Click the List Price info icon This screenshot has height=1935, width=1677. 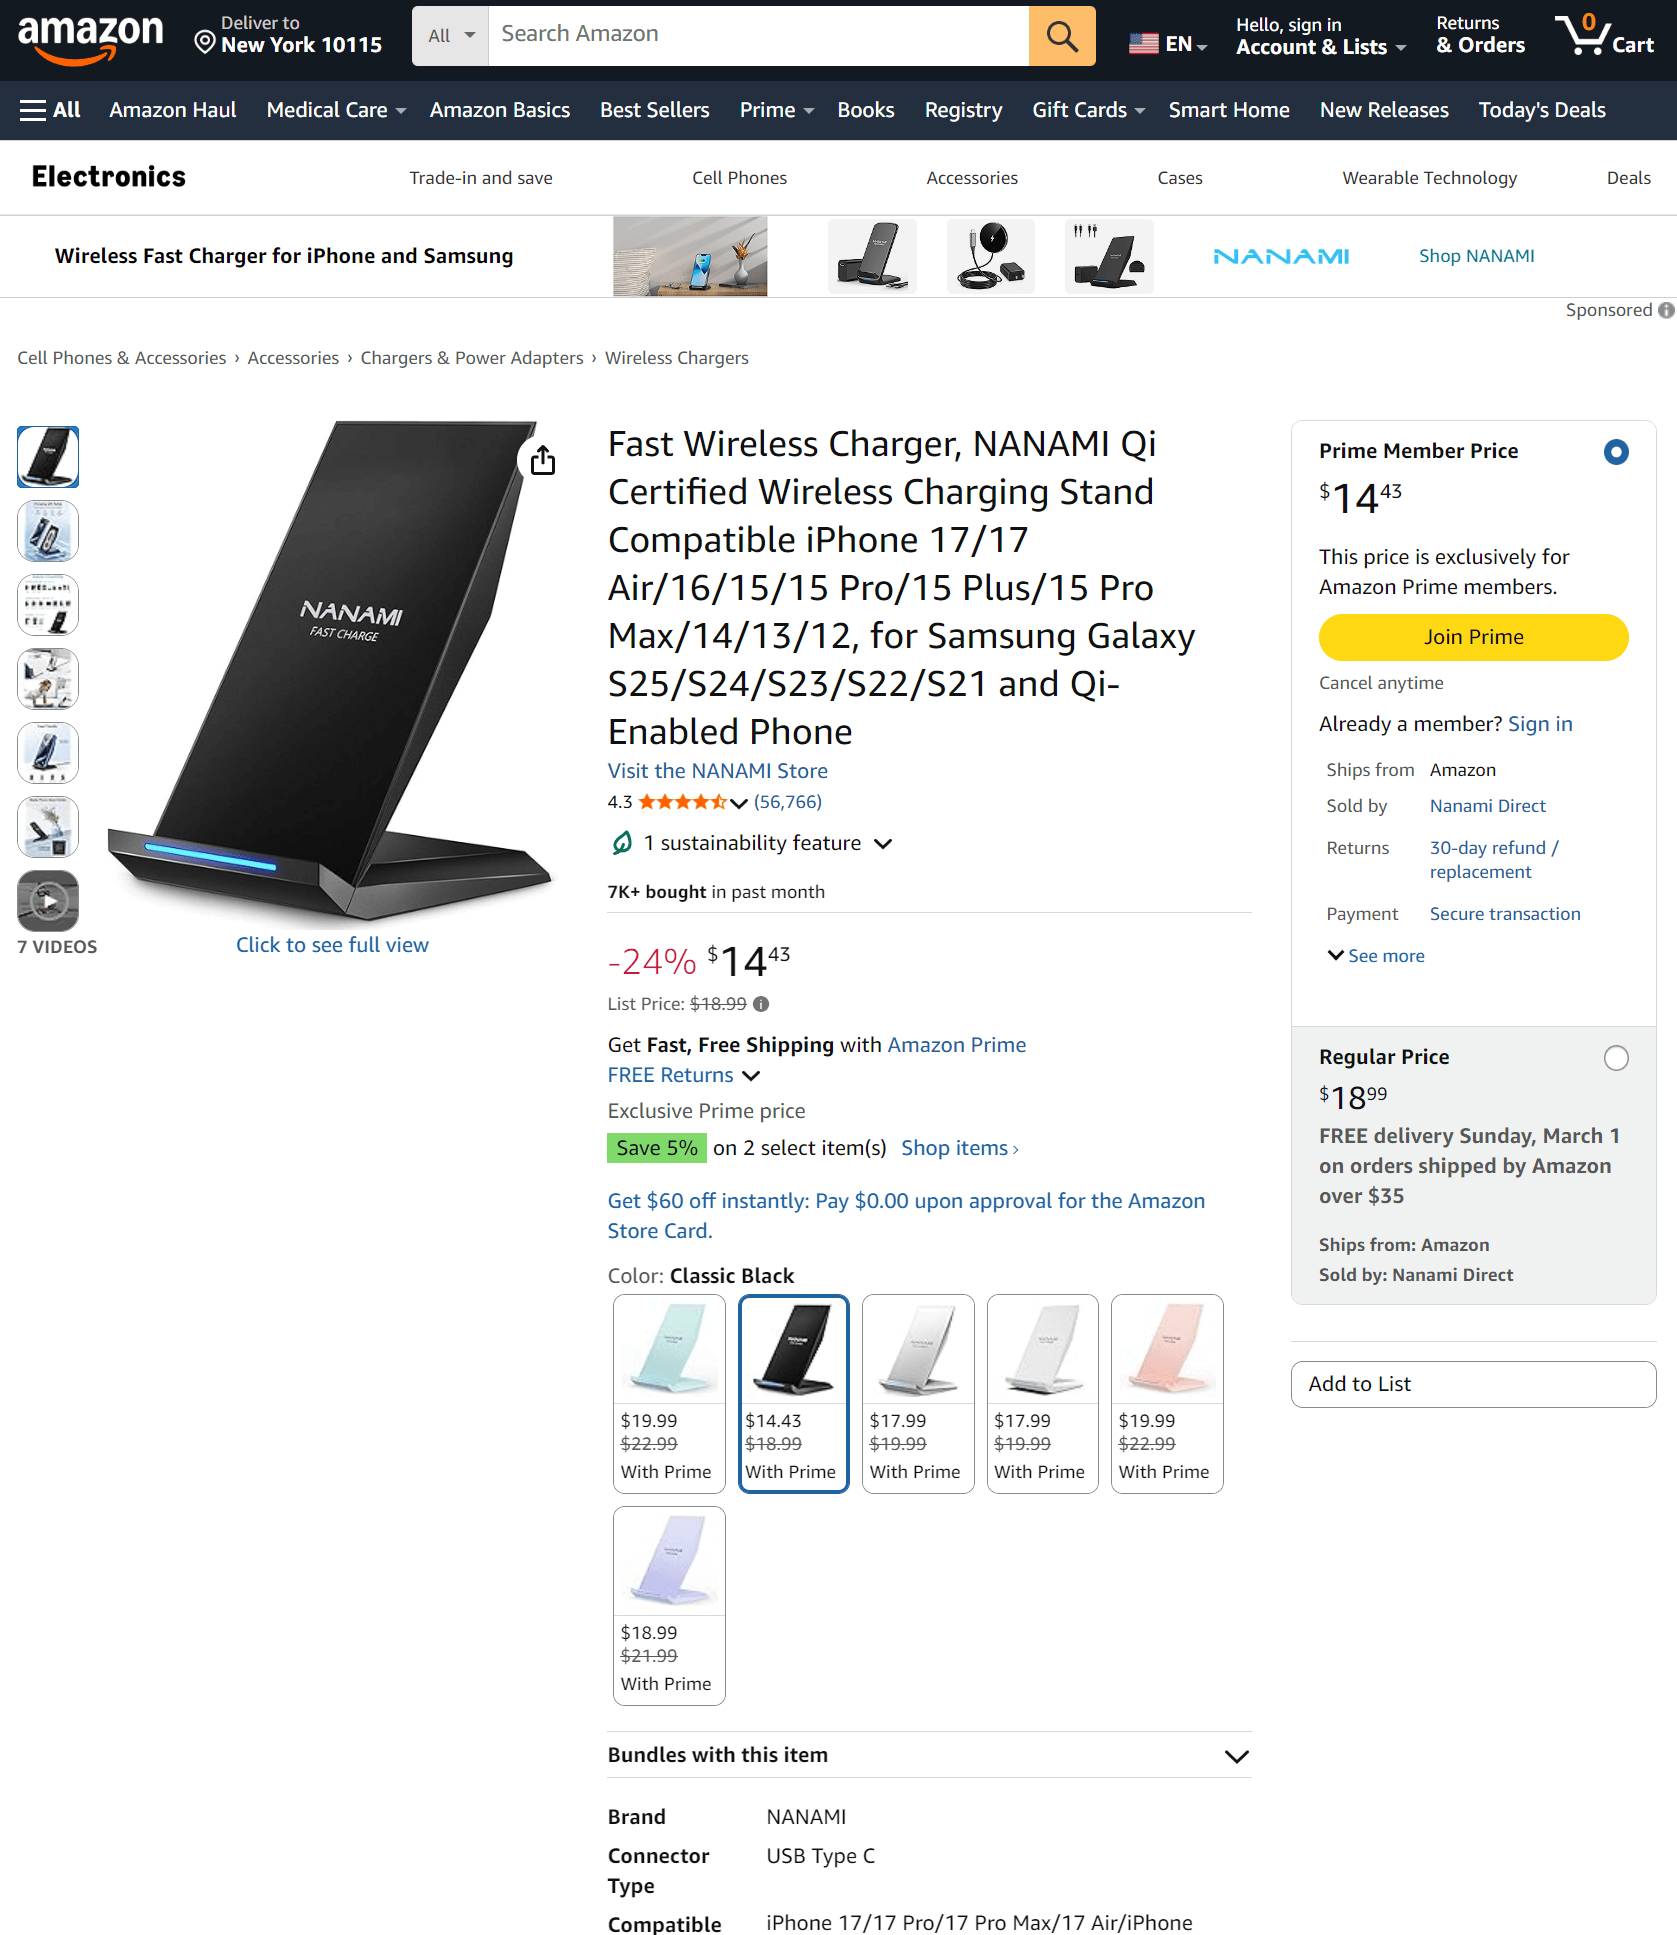(761, 1004)
